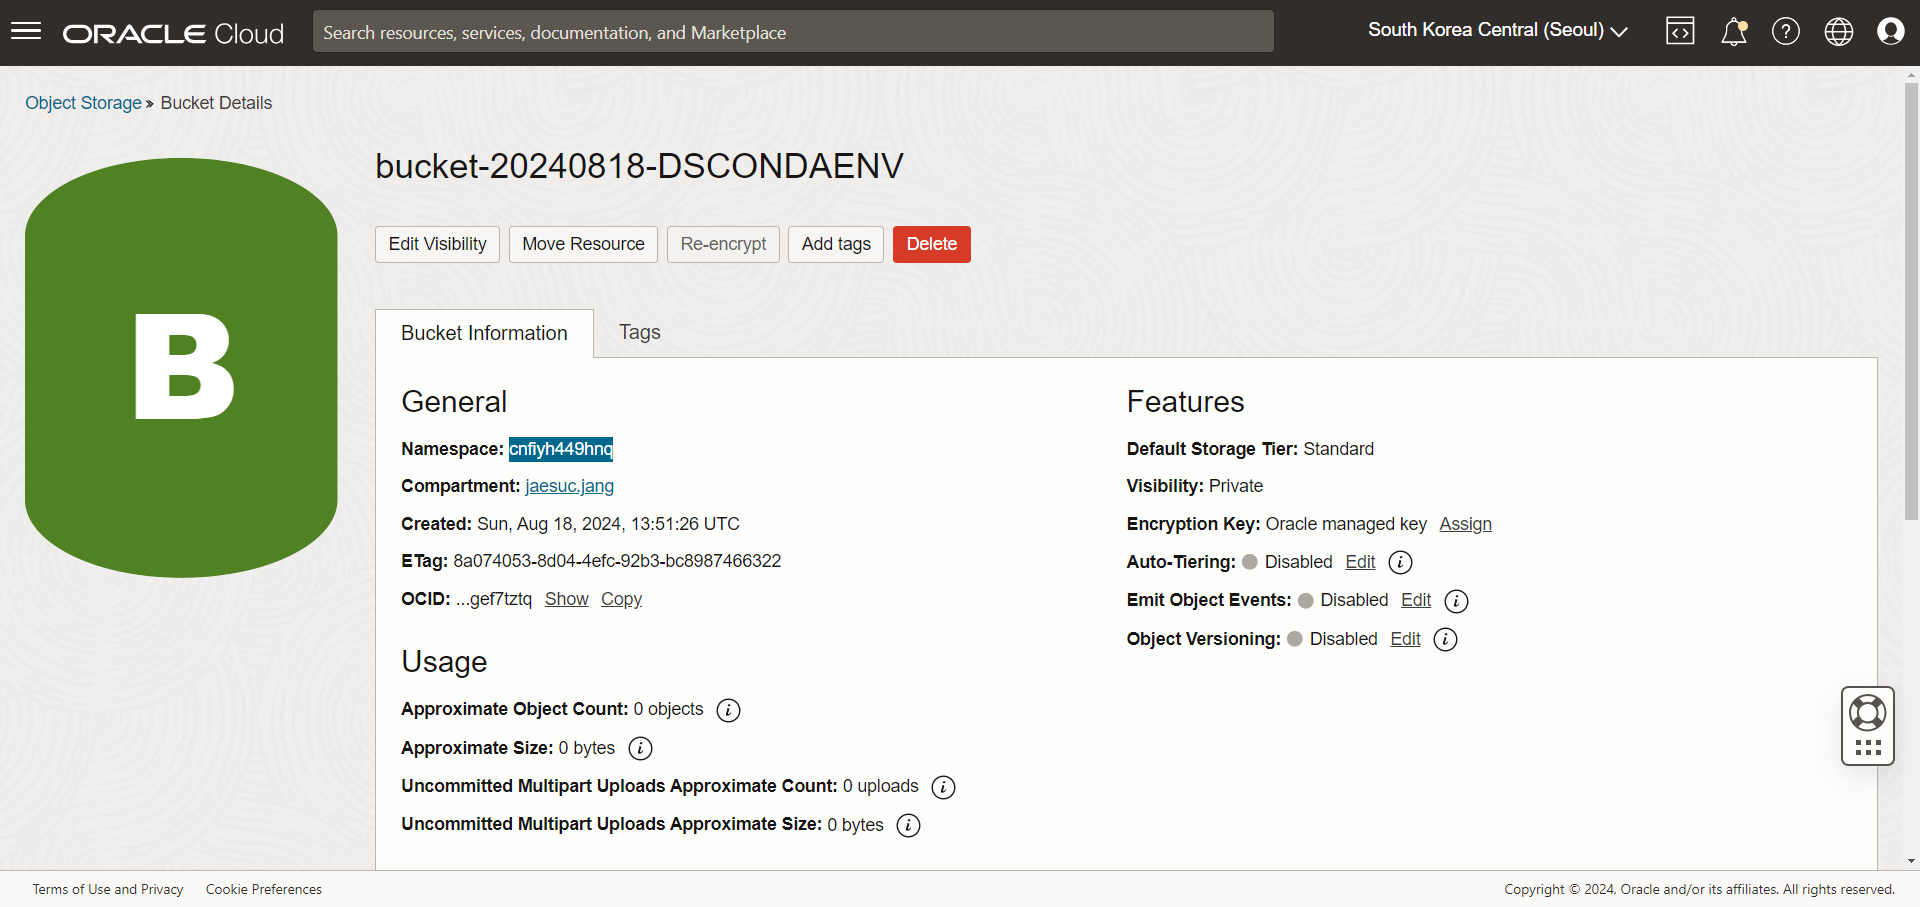Click the scrollbar down arrow
The width and height of the screenshot is (1920, 907).
click(x=1911, y=861)
